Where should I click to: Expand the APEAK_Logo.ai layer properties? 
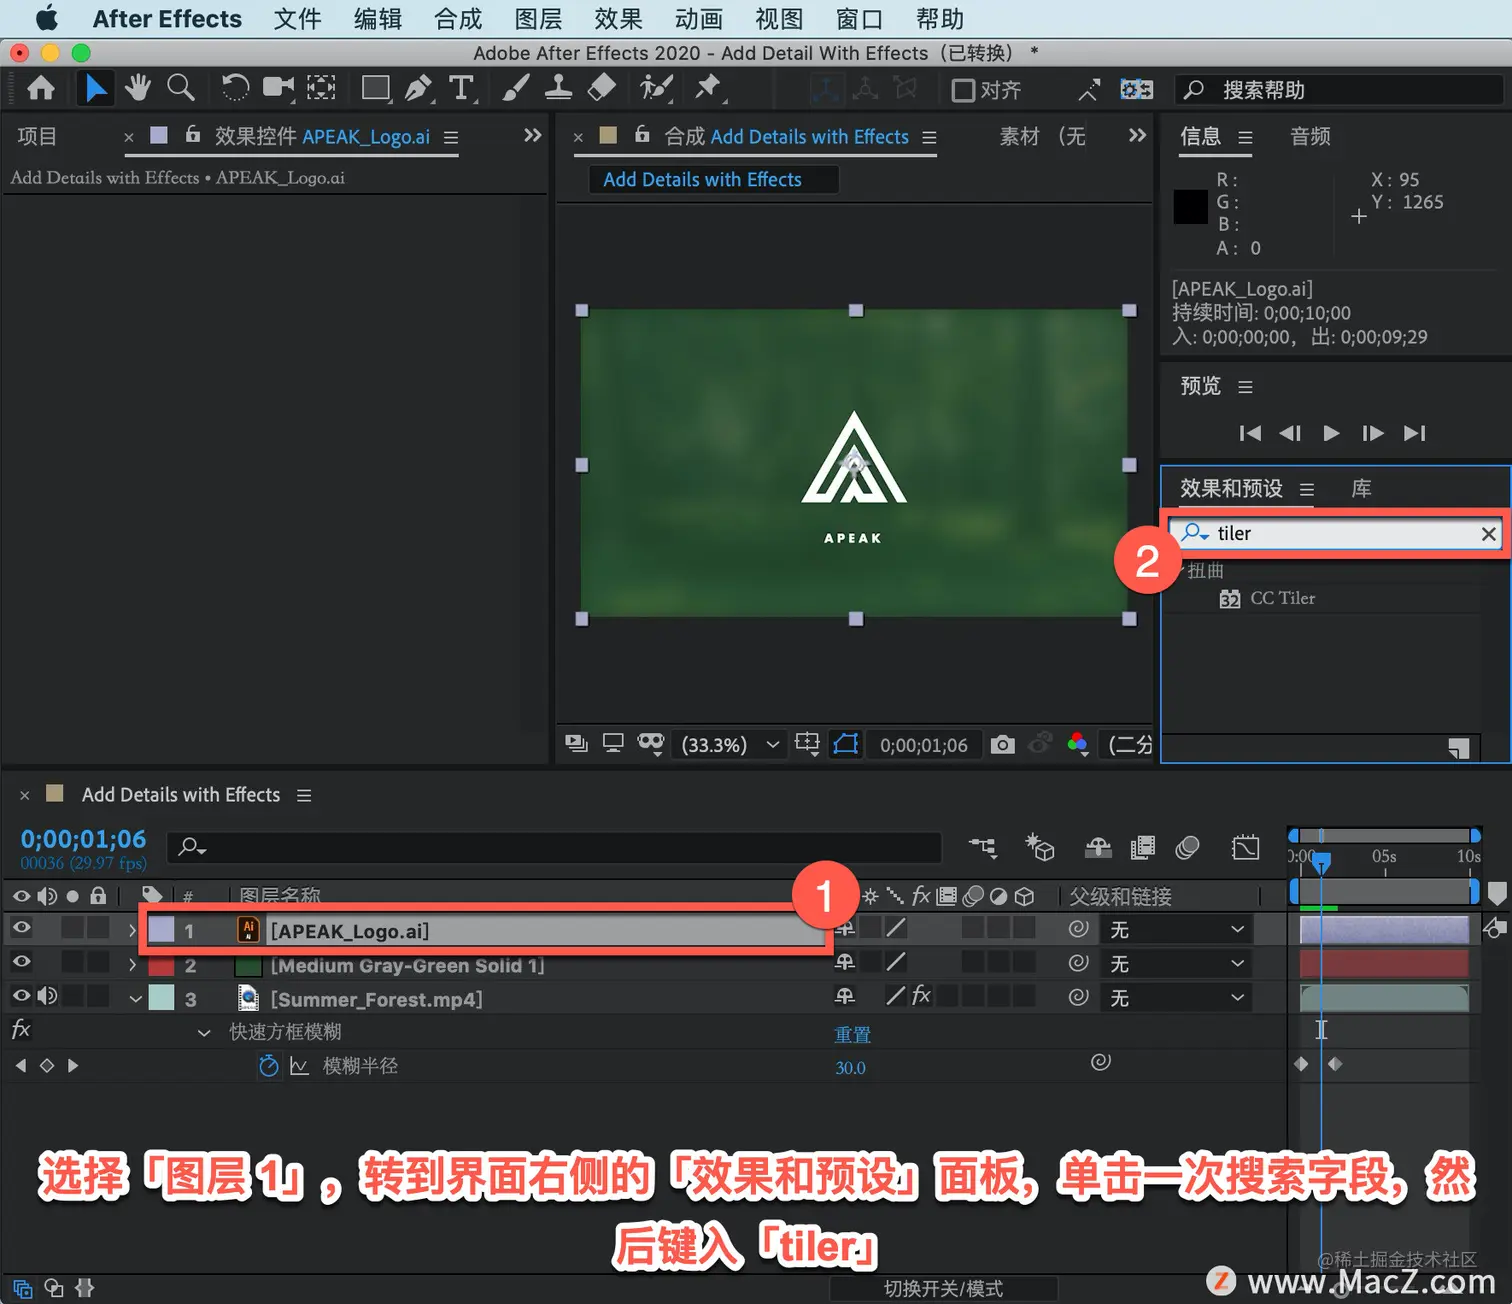132,930
